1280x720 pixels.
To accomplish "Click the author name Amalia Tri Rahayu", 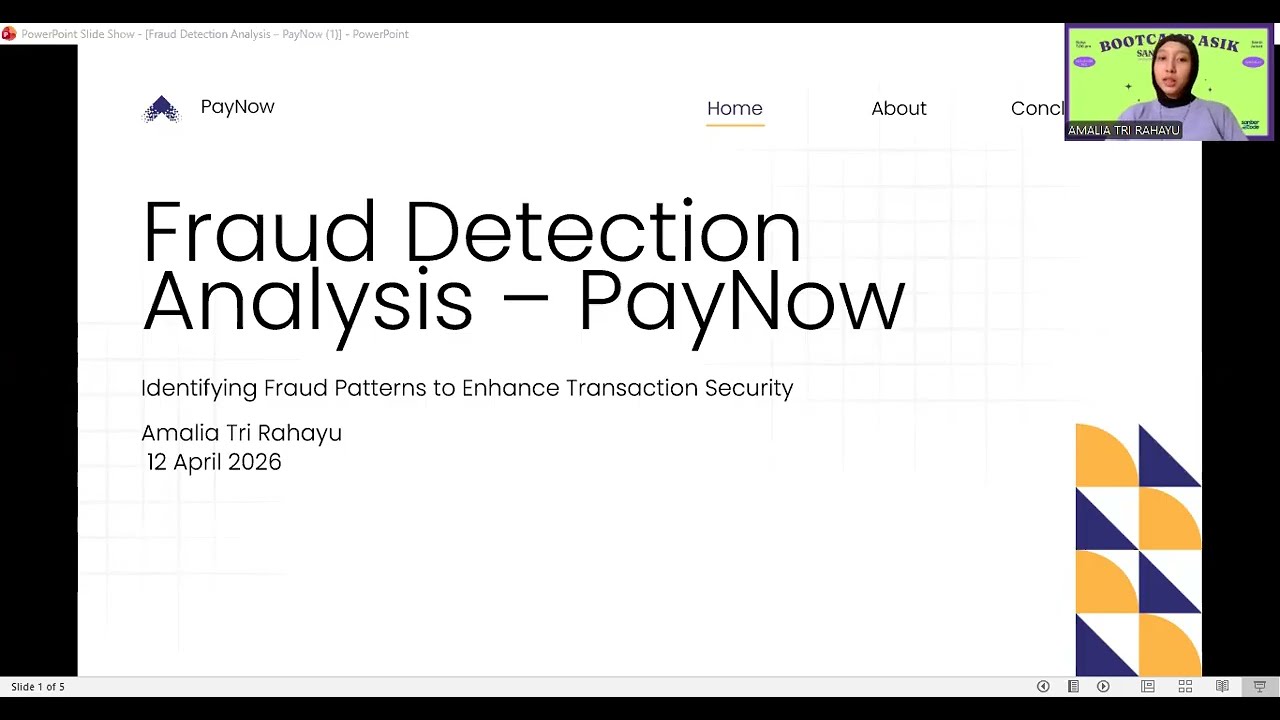I will click(241, 433).
